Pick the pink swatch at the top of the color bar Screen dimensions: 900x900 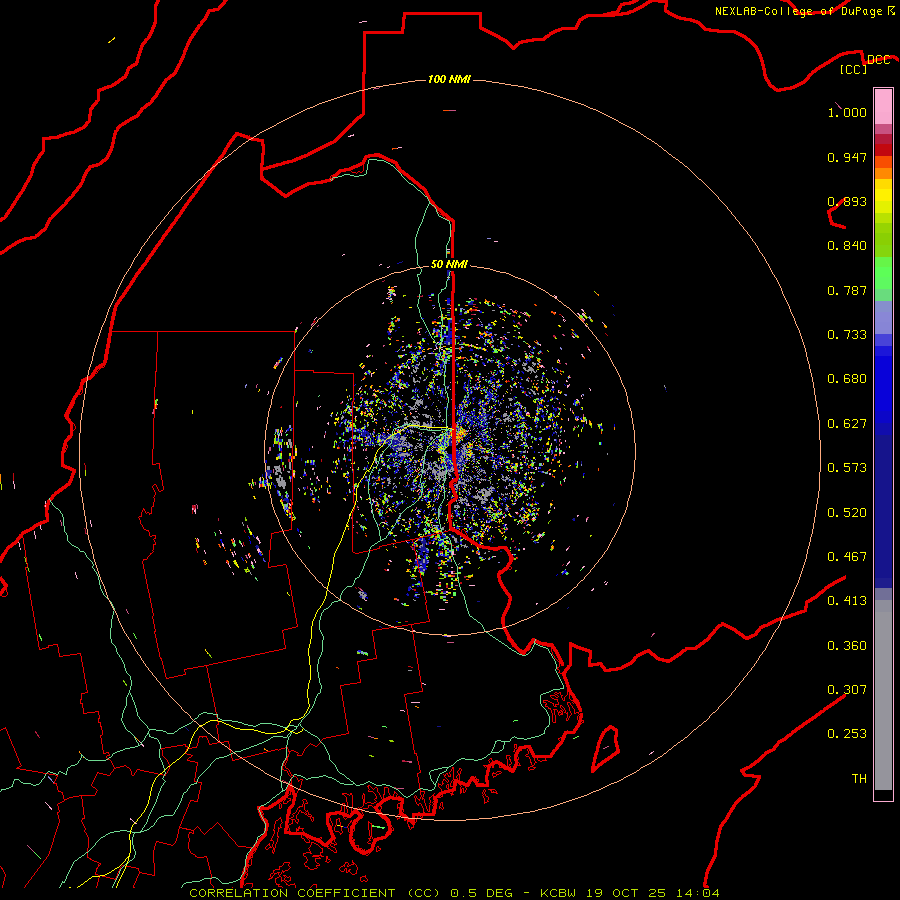pyautogui.click(x=883, y=107)
